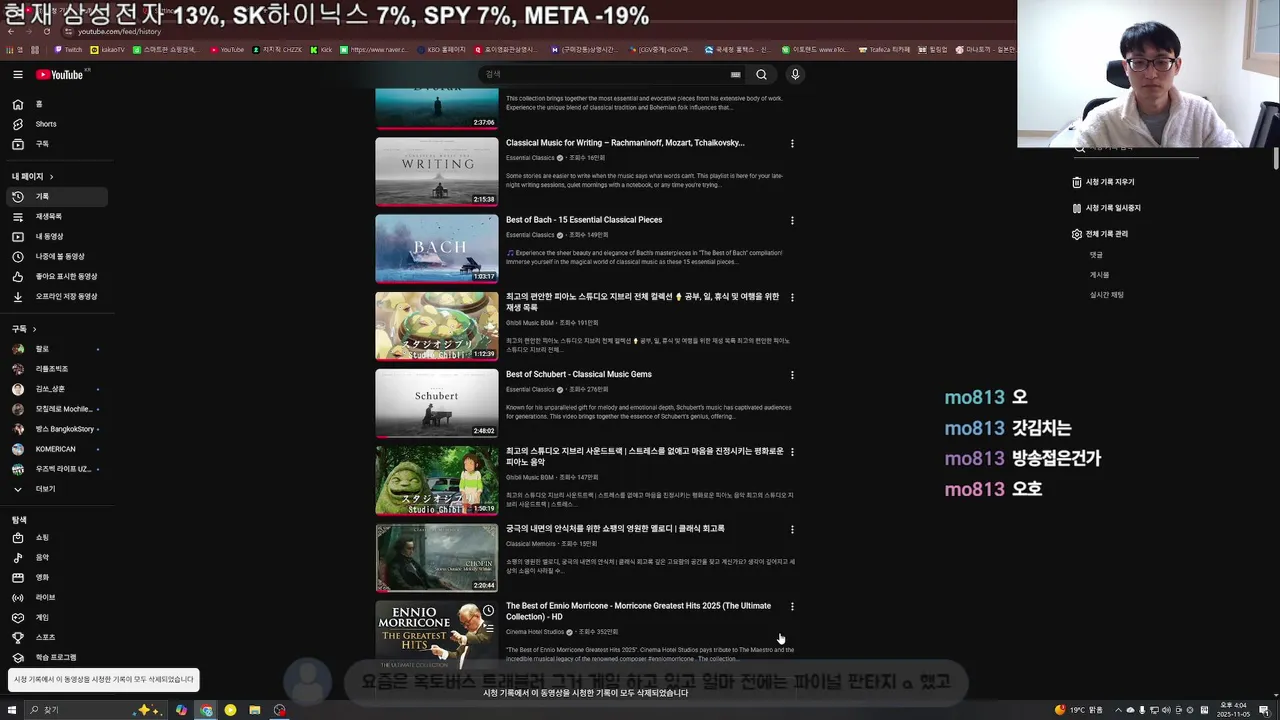Open the kakaoTV bookmark
This screenshot has width=1280, height=720.
tap(108, 49)
